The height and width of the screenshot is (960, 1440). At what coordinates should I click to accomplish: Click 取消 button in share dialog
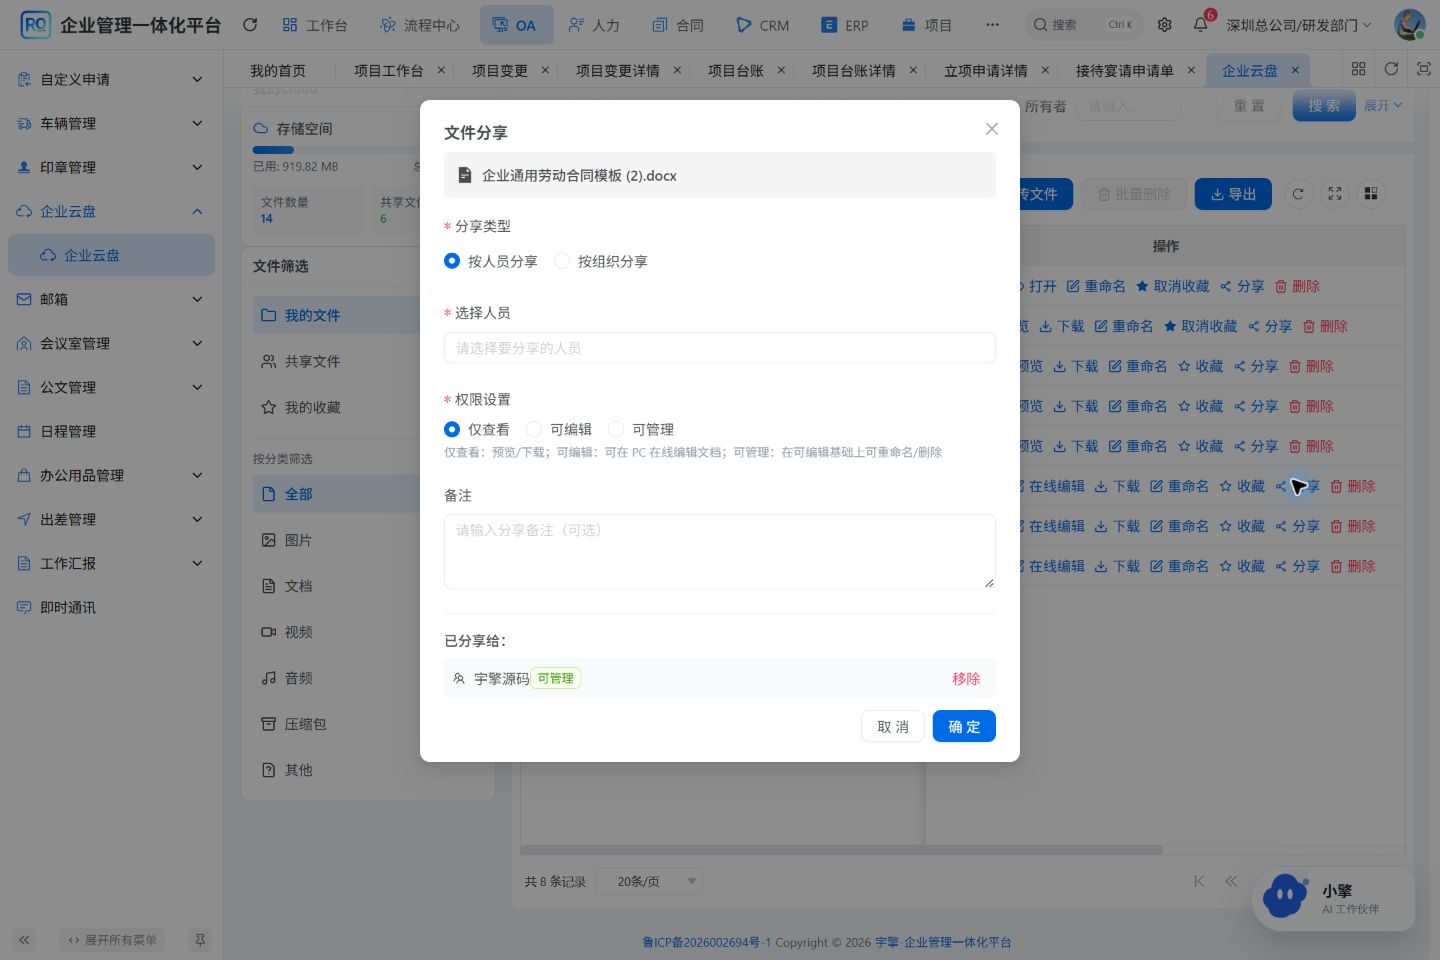tap(893, 726)
